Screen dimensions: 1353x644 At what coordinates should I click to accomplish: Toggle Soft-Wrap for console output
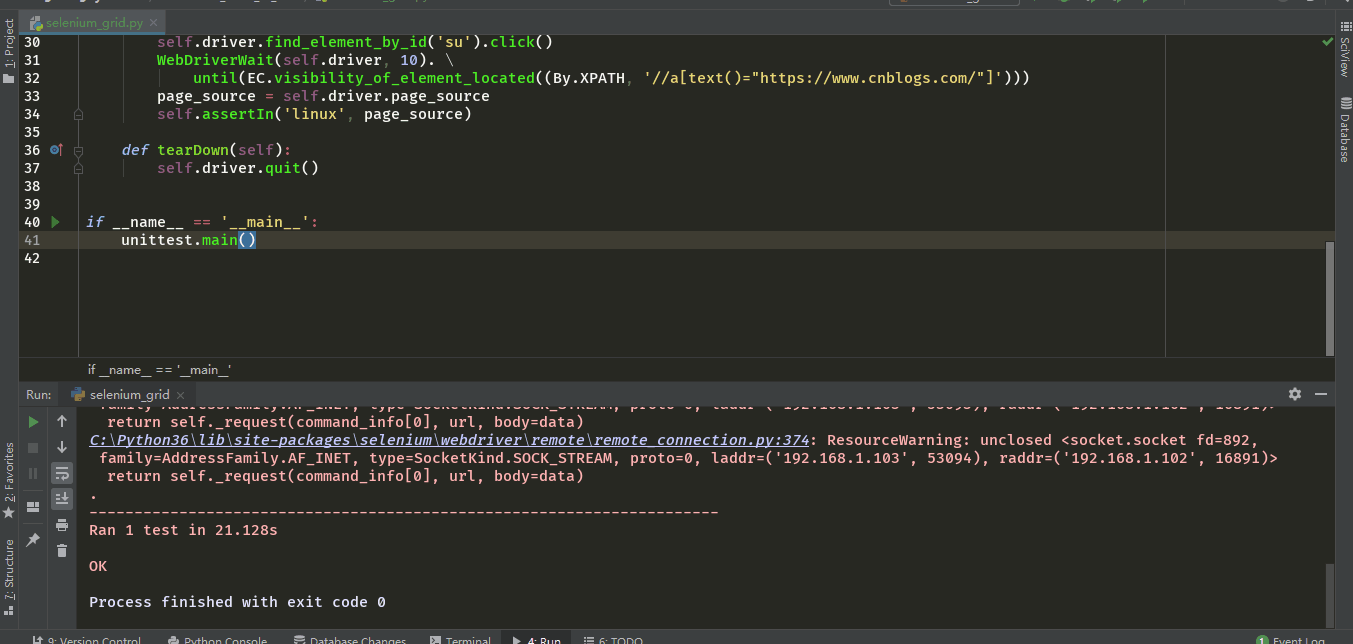tap(62, 473)
